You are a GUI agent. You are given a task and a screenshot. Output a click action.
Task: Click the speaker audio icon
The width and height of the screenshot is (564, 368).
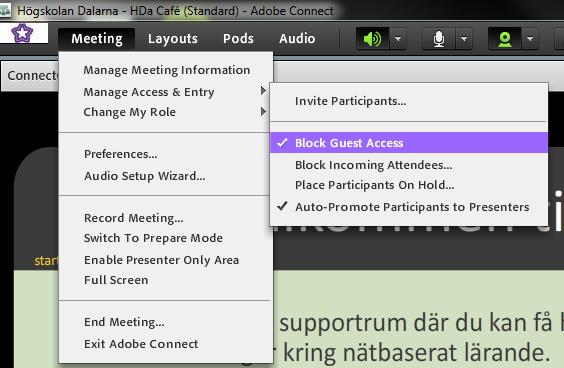(x=372, y=38)
